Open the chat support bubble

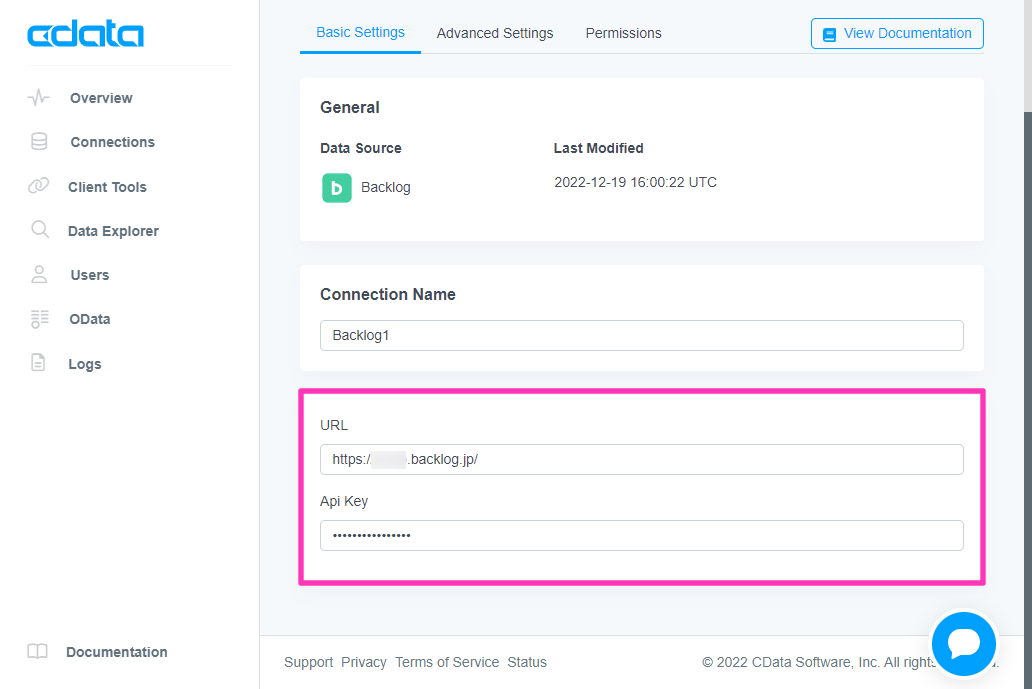point(962,644)
